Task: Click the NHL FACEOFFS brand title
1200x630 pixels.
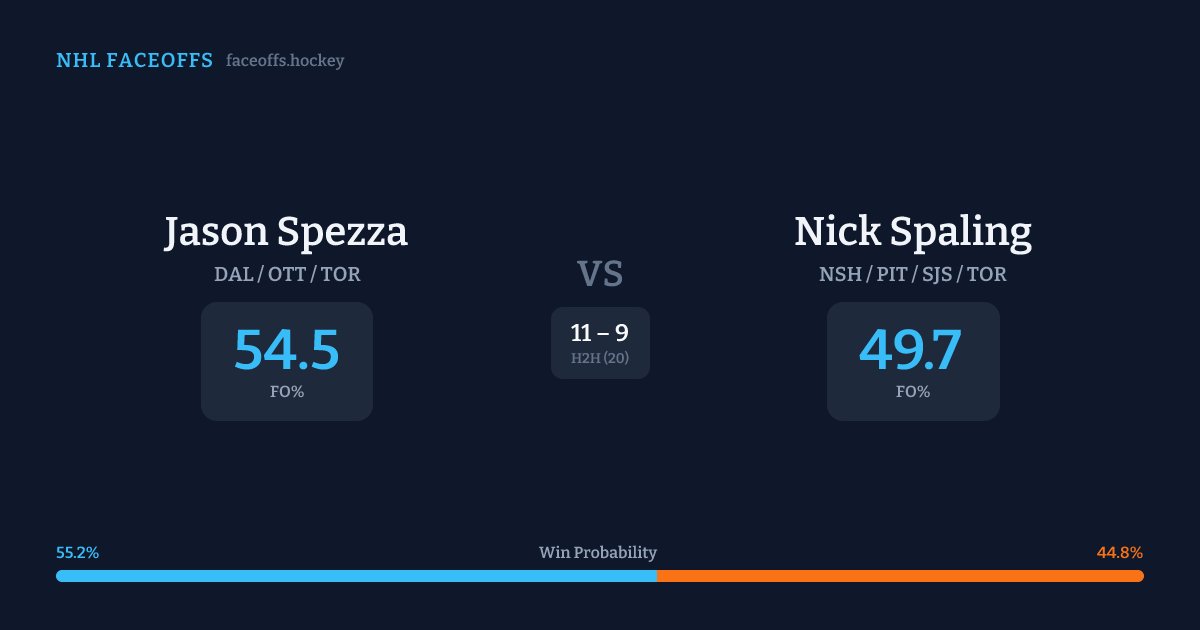Action: [134, 61]
